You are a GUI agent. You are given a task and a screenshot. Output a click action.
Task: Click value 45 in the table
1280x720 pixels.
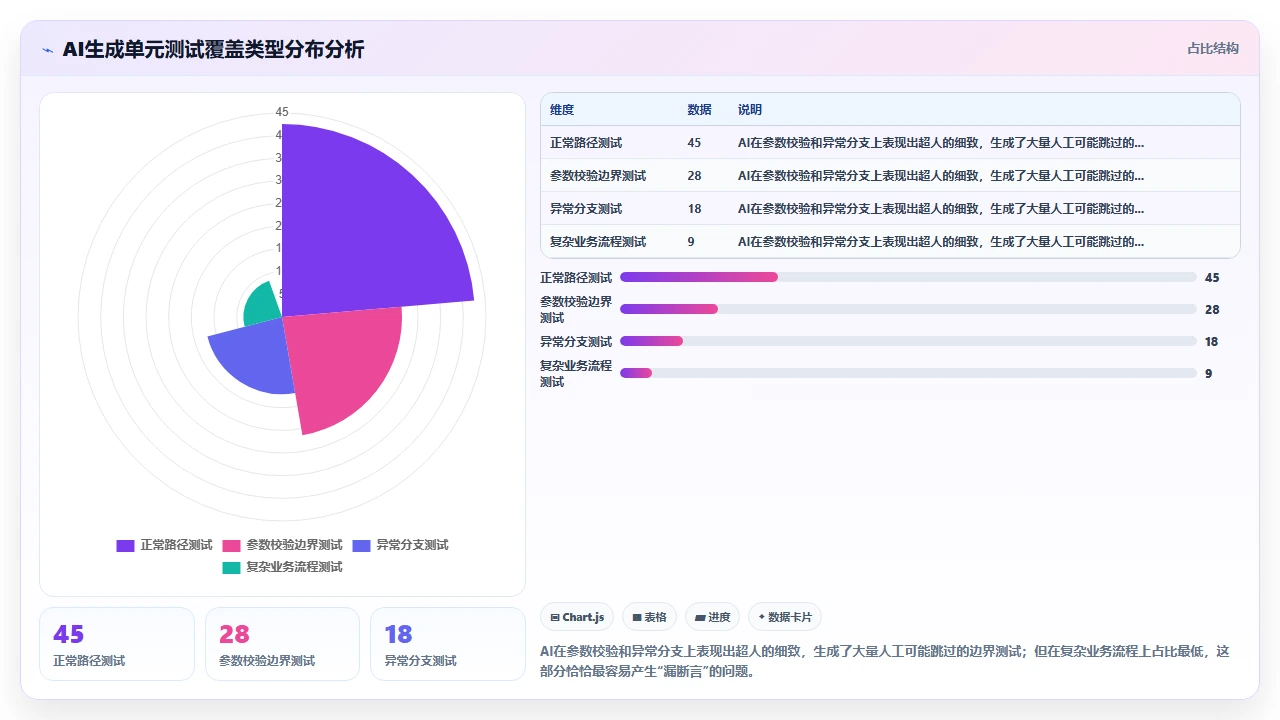695,143
